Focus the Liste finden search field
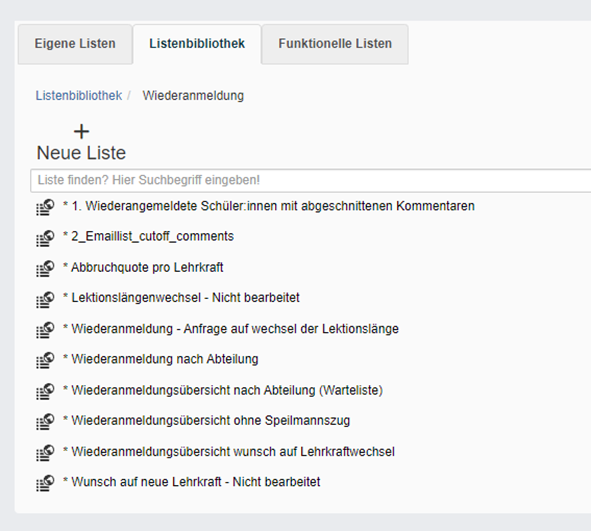591x531 pixels. 311,181
